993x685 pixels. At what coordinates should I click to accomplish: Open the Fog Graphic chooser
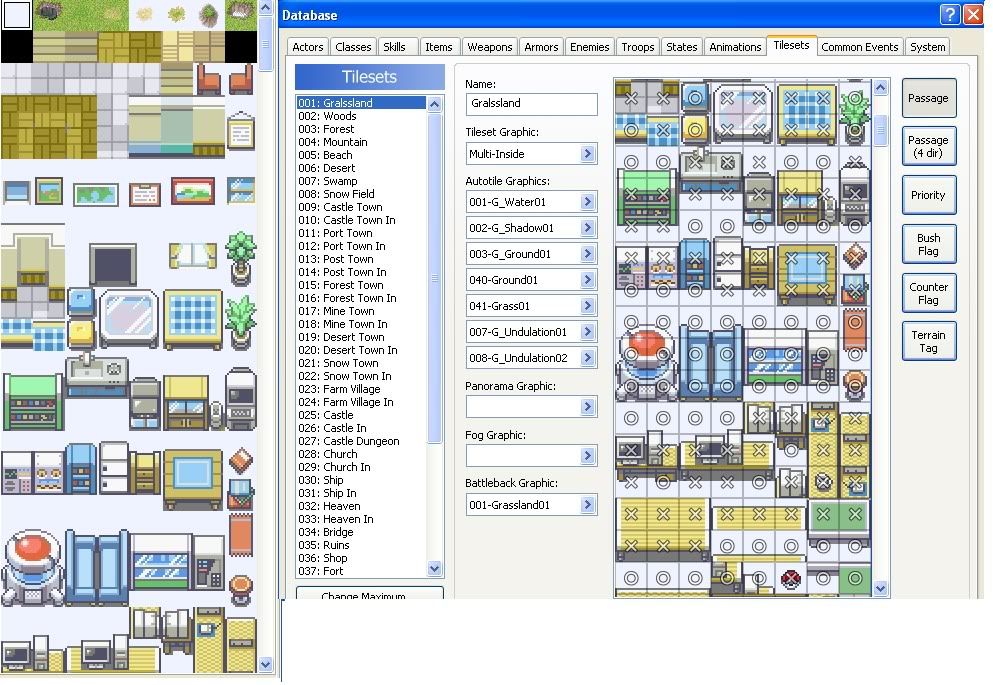(x=588, y=455)
